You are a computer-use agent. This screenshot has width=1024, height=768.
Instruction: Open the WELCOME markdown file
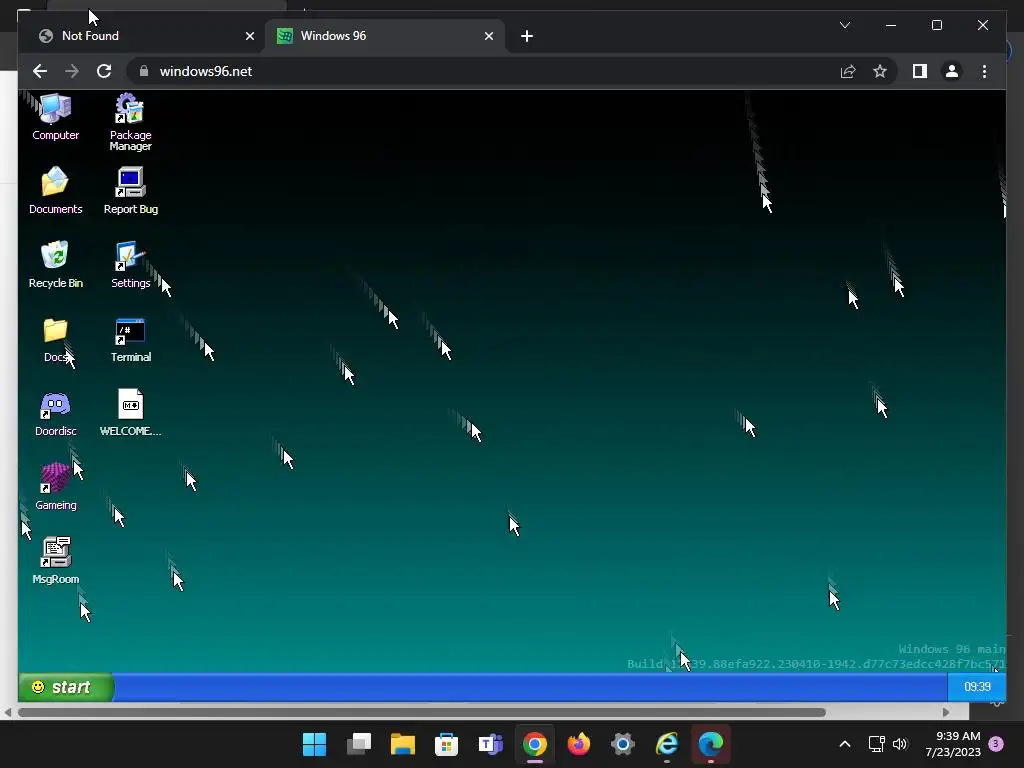(131, 413)
